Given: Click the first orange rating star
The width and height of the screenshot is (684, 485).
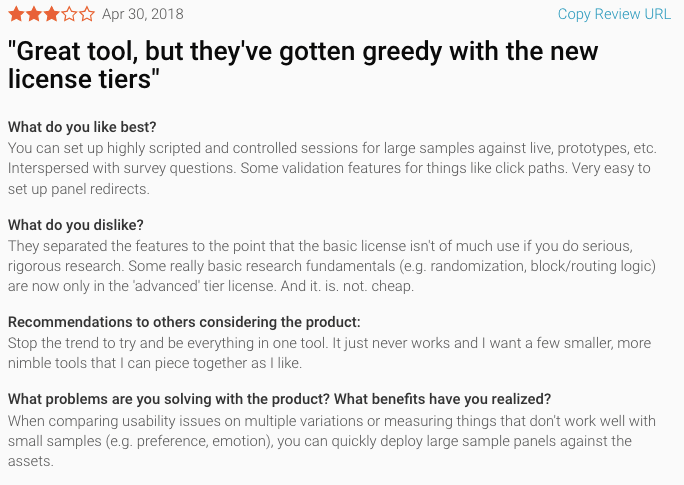Looking at the screenshot, I should click(16, 14).
